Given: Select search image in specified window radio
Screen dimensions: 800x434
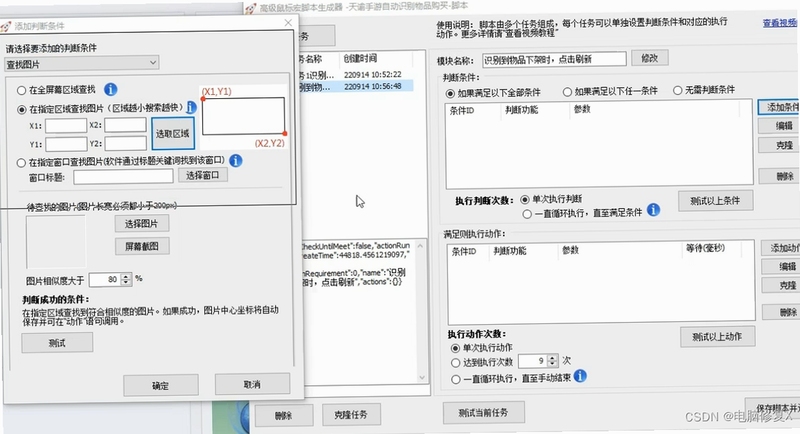Looking at the screenshot, I should (x=21, y=163).
